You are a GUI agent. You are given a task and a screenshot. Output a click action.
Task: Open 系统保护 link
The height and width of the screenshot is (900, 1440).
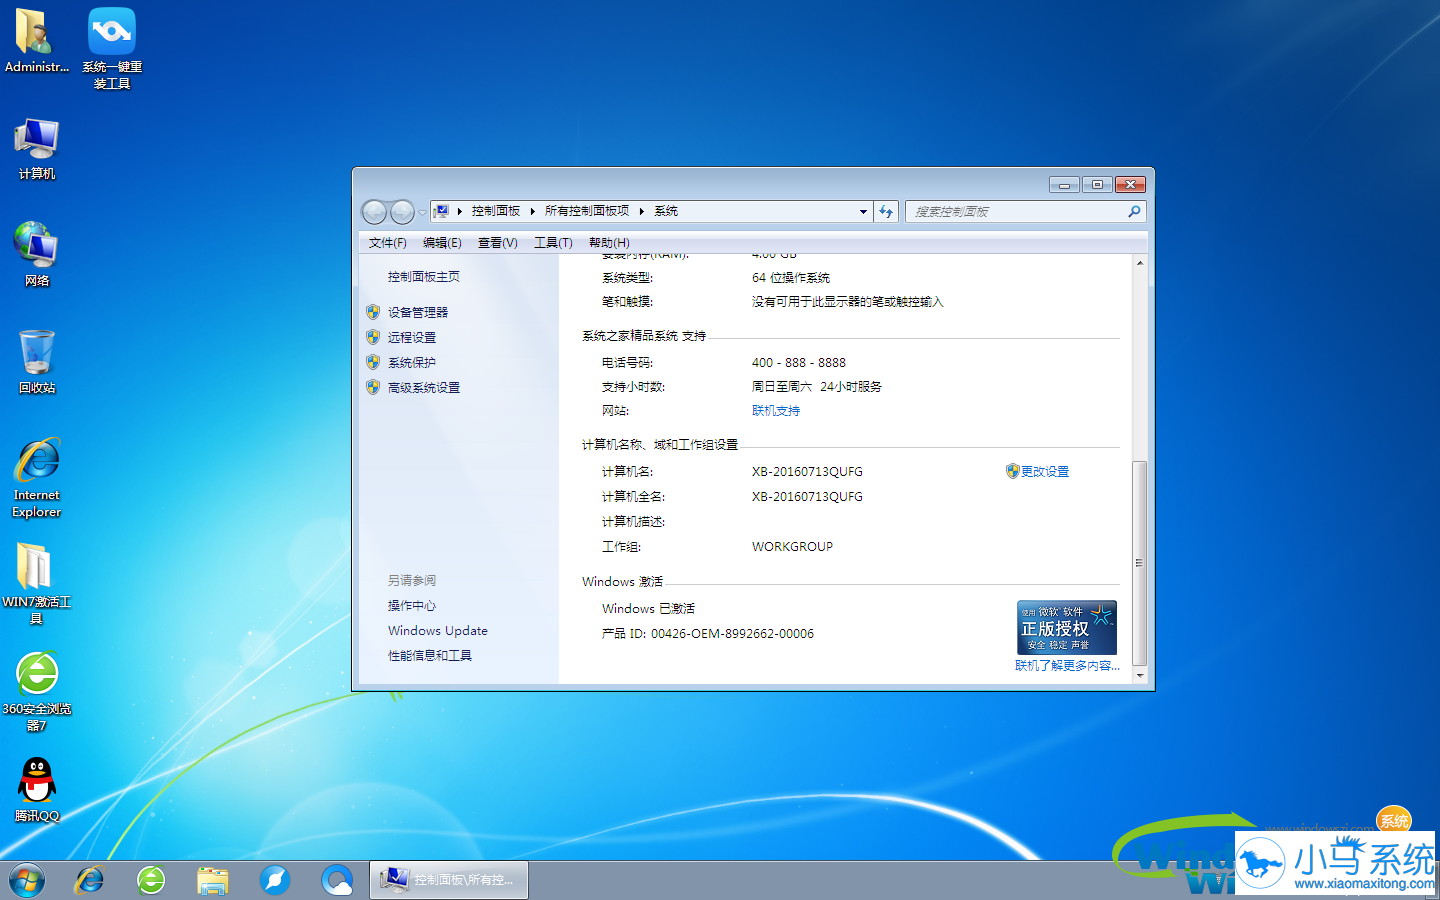[412, 363]
